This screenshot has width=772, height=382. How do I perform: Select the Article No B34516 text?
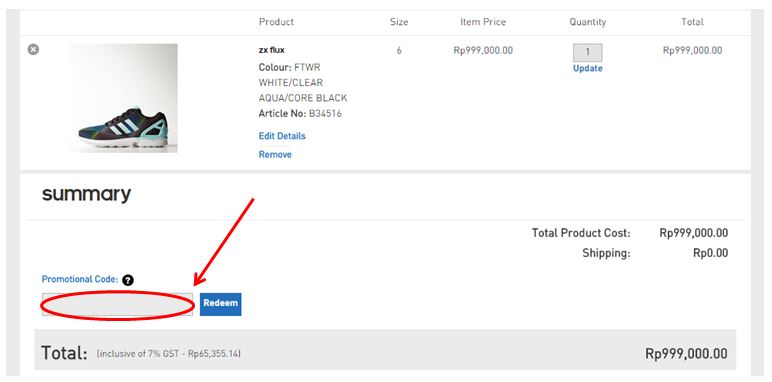(x=300, y=114)
